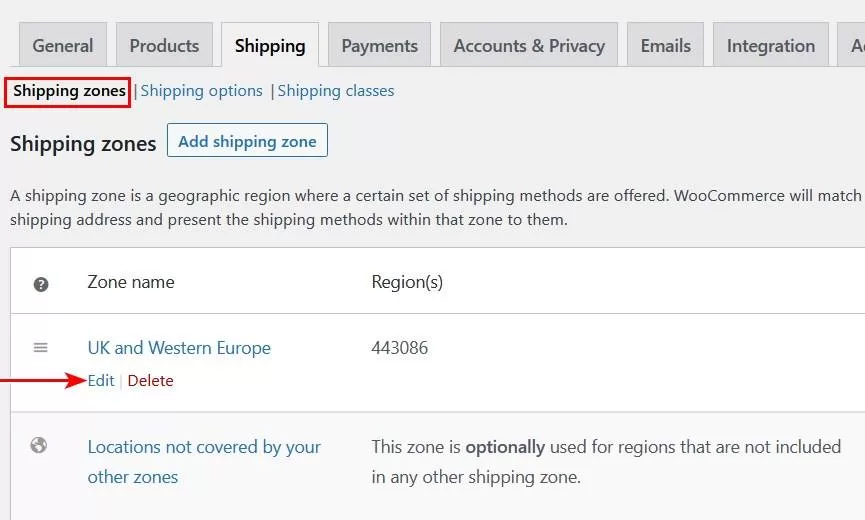Click the Shipping zones sub-section link

click(x=69, y=91)
